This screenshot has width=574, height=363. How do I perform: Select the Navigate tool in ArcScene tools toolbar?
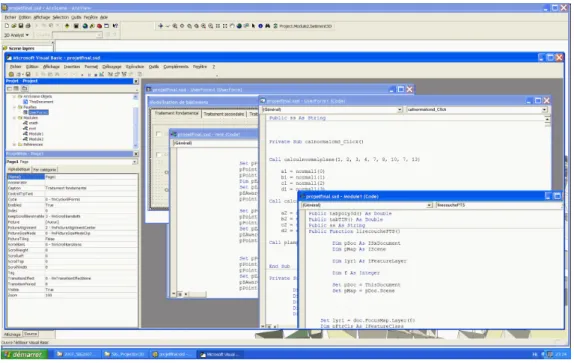click(160, 26)
